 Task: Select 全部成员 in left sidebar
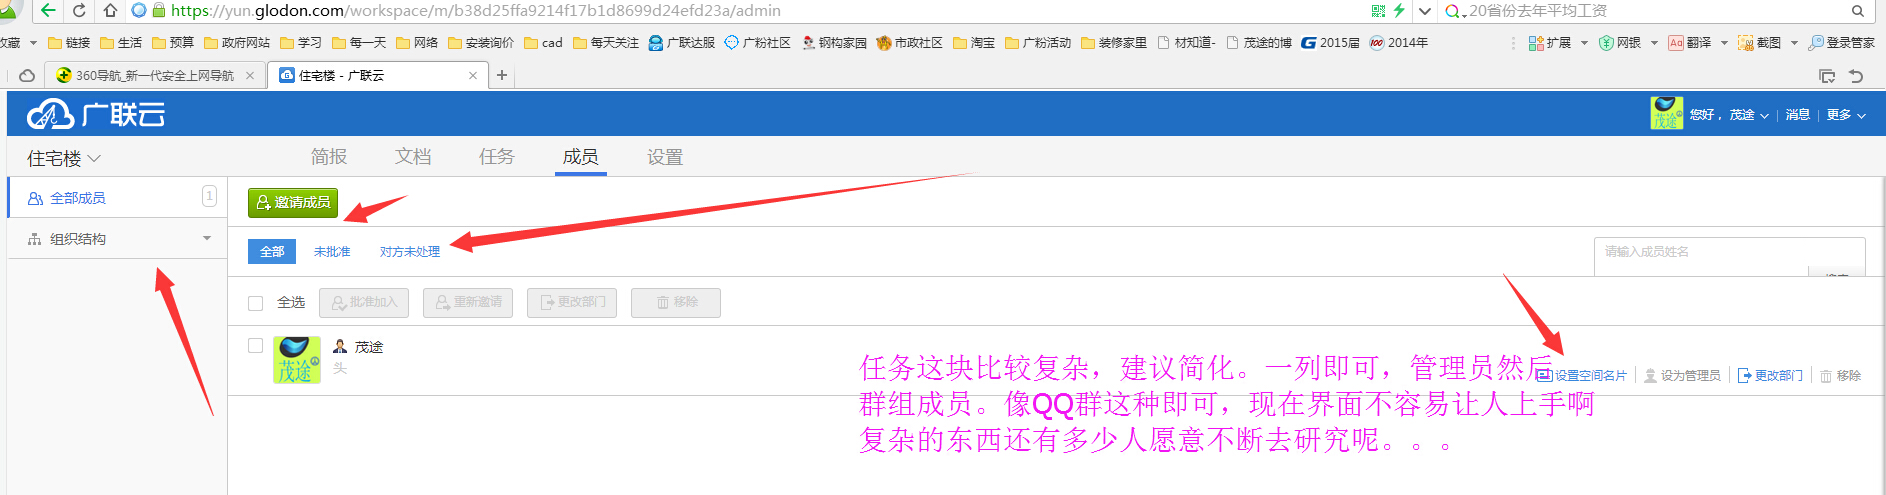coord(78,198)
